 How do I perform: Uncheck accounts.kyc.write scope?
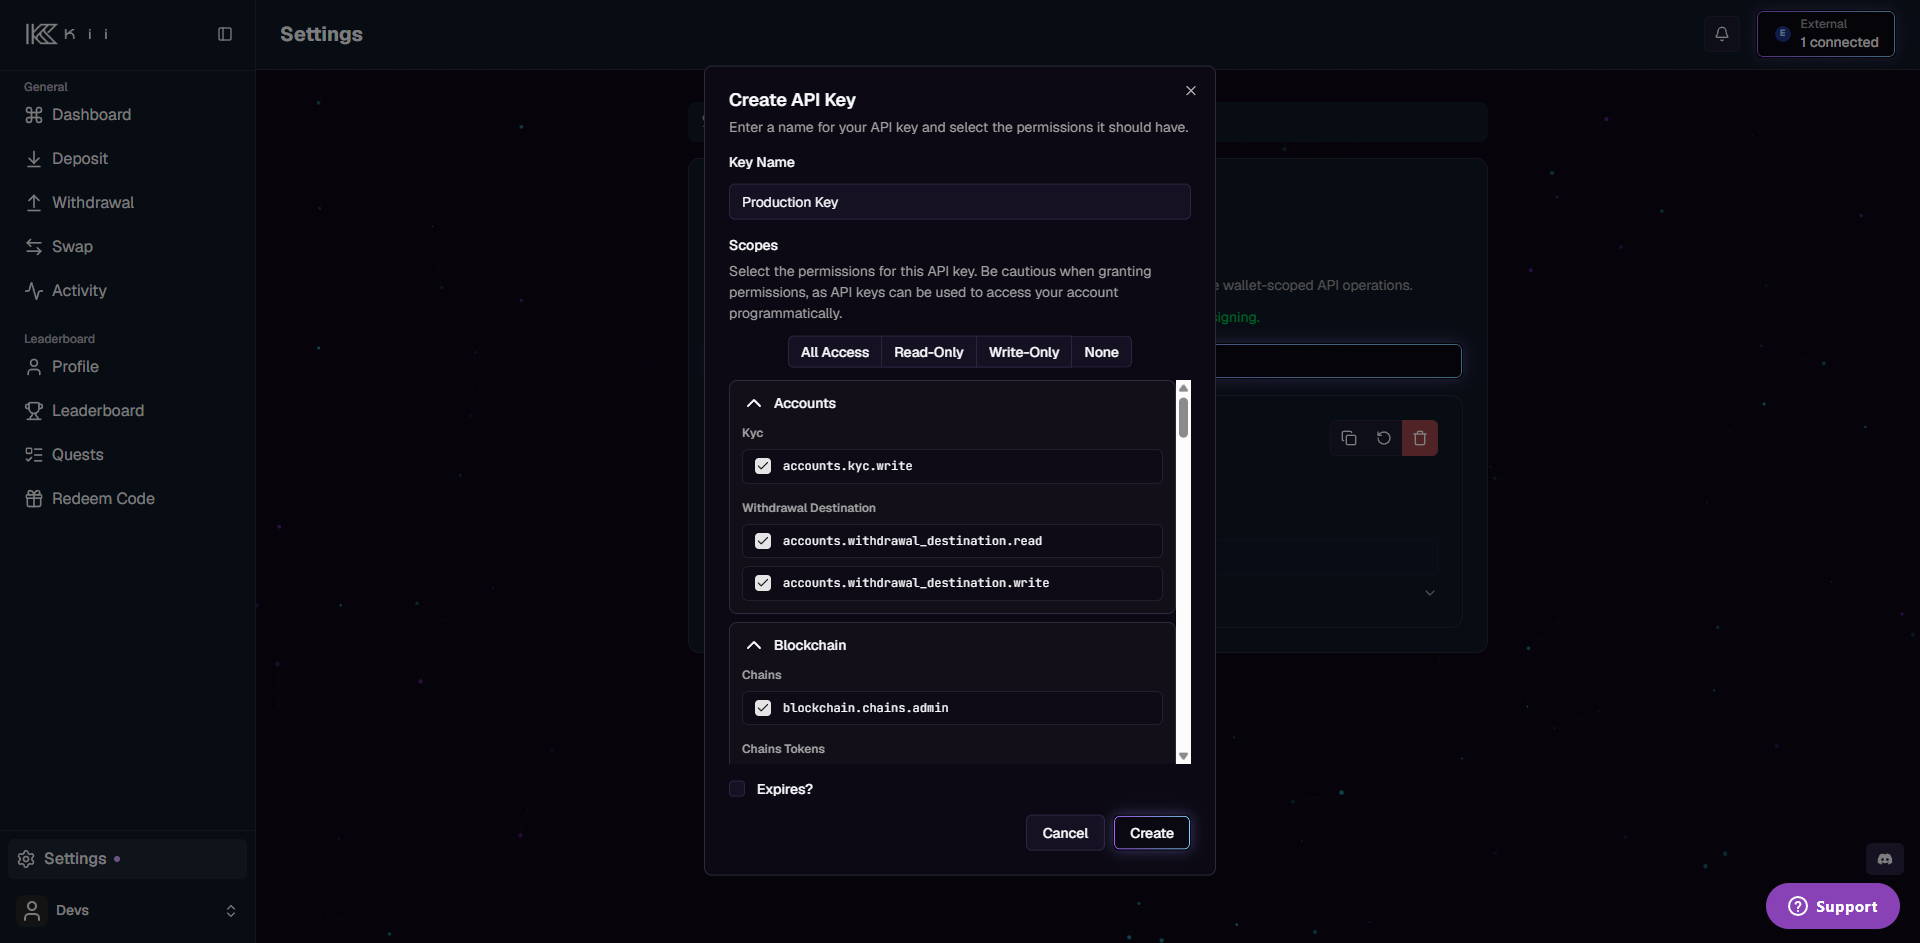click(x=763, y=466)
